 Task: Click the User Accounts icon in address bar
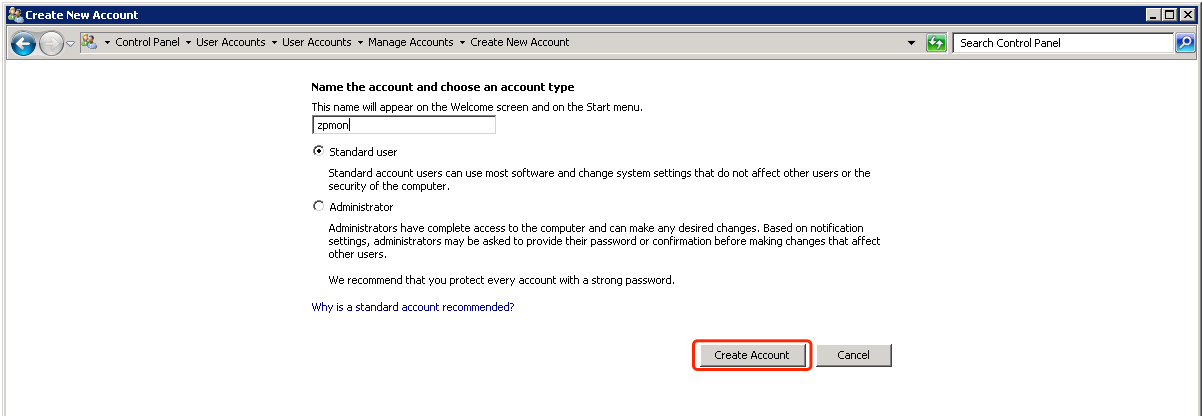pos(88,42)
